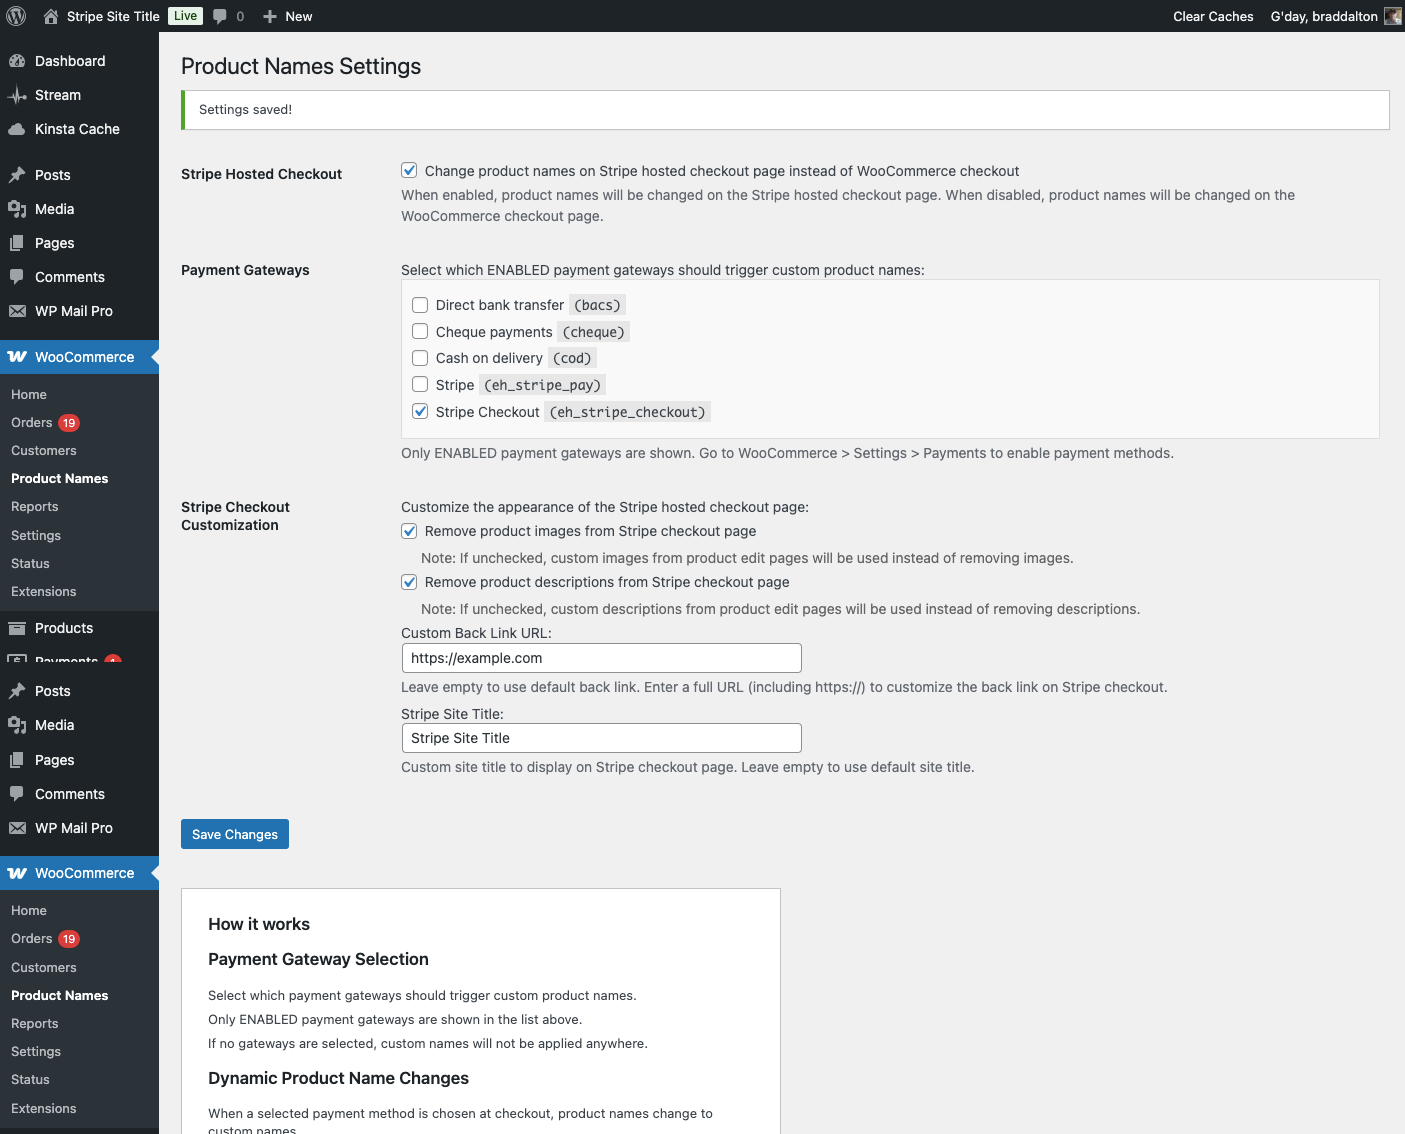The height and width of the screenshot is (1134, 1405).
Task: Check the Cash on delivery gateway box
Action: pyautogui.click(x=420, y=358)
